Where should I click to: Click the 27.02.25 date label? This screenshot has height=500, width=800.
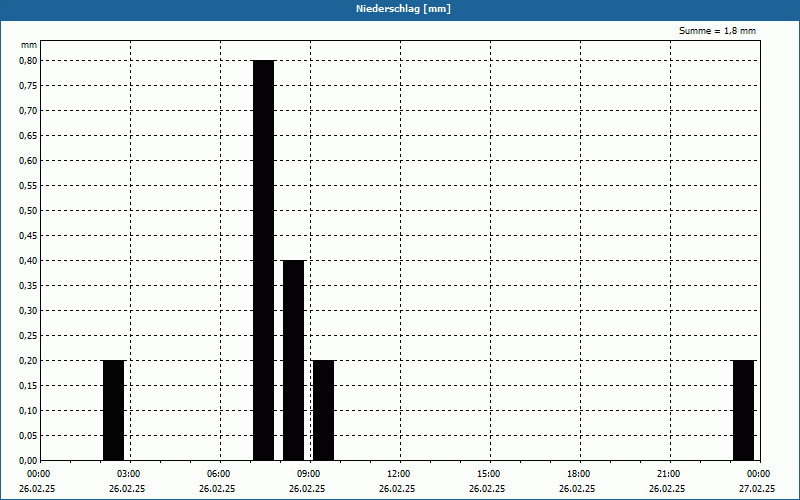coord(757,489)
